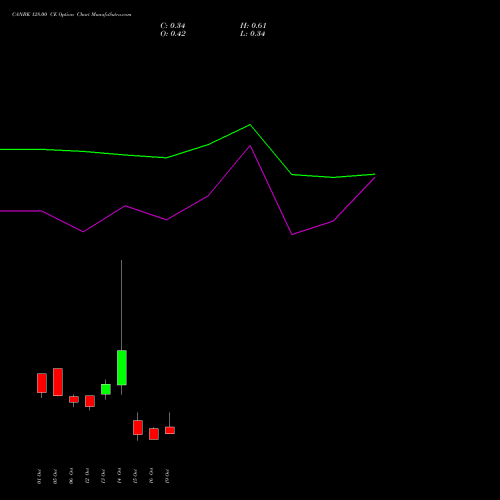Click the '14 Oct' date axis label
Image resolution: width=500 pixels, height=500 pixels.
click(119, 476)
